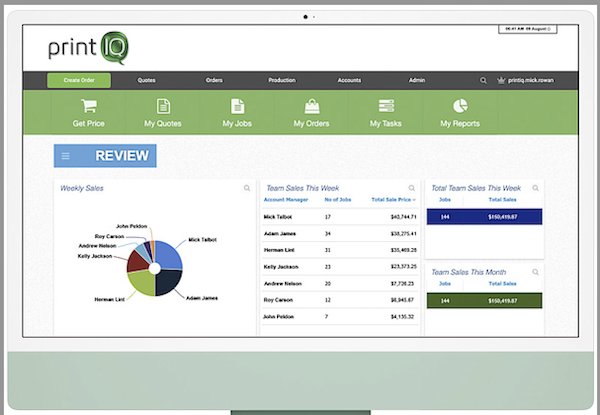
Task: Open My Reports pie icon
Action: [x=460, y=106]
